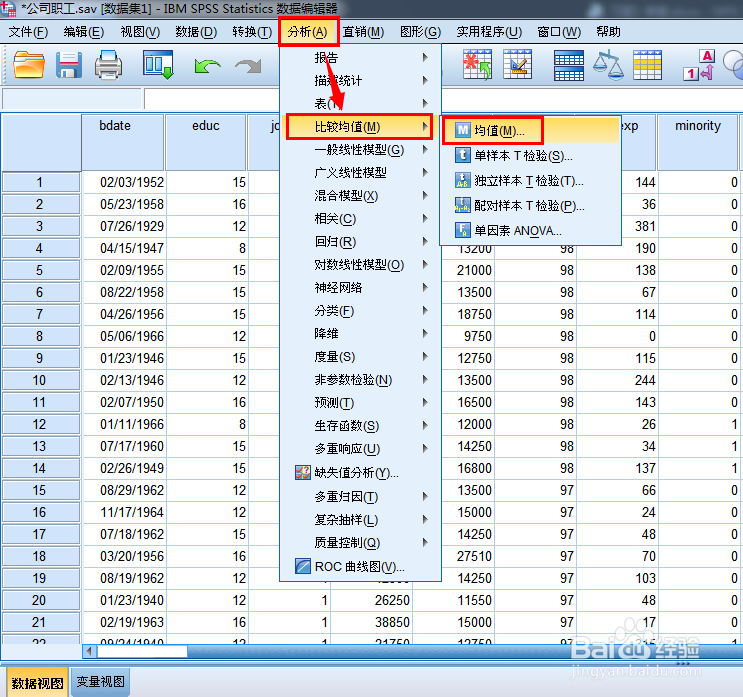Open the 数据(D) menu

pos(196,32)
